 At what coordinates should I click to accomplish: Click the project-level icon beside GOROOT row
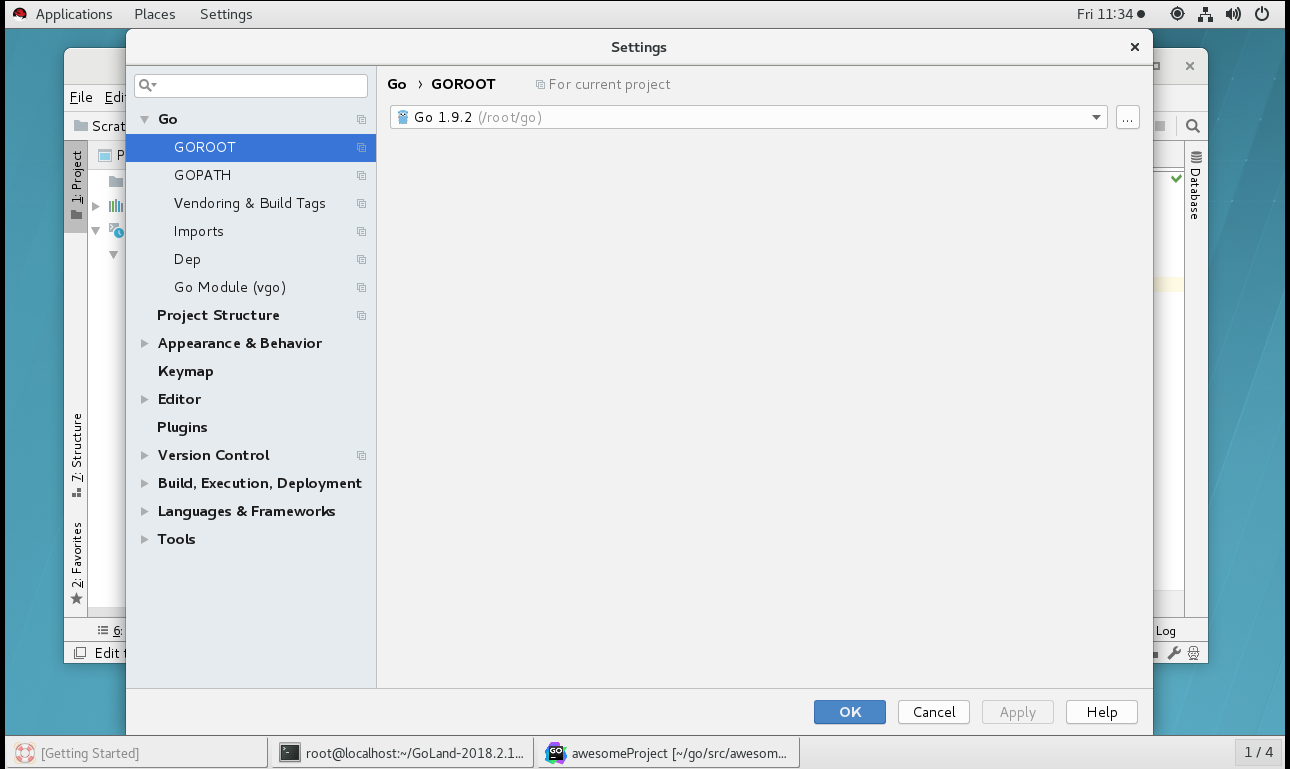click(362, 147)
